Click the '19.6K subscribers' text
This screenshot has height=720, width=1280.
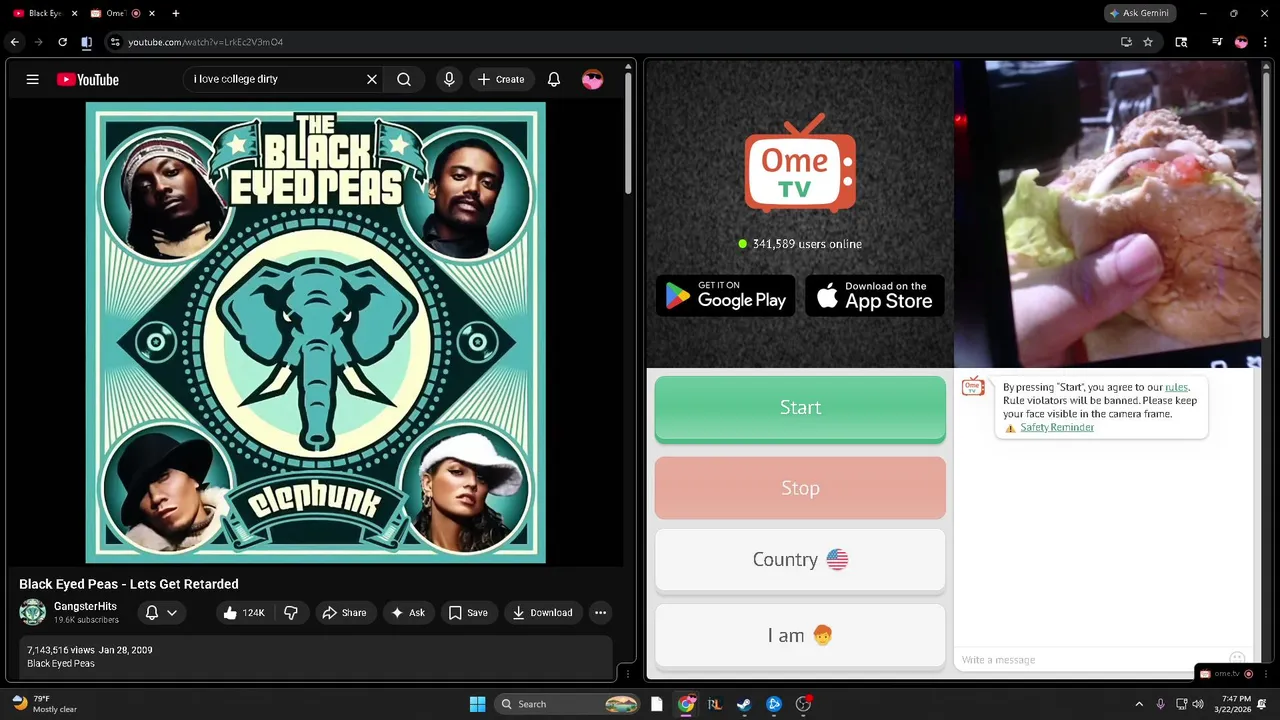click(x=86, y=620)
